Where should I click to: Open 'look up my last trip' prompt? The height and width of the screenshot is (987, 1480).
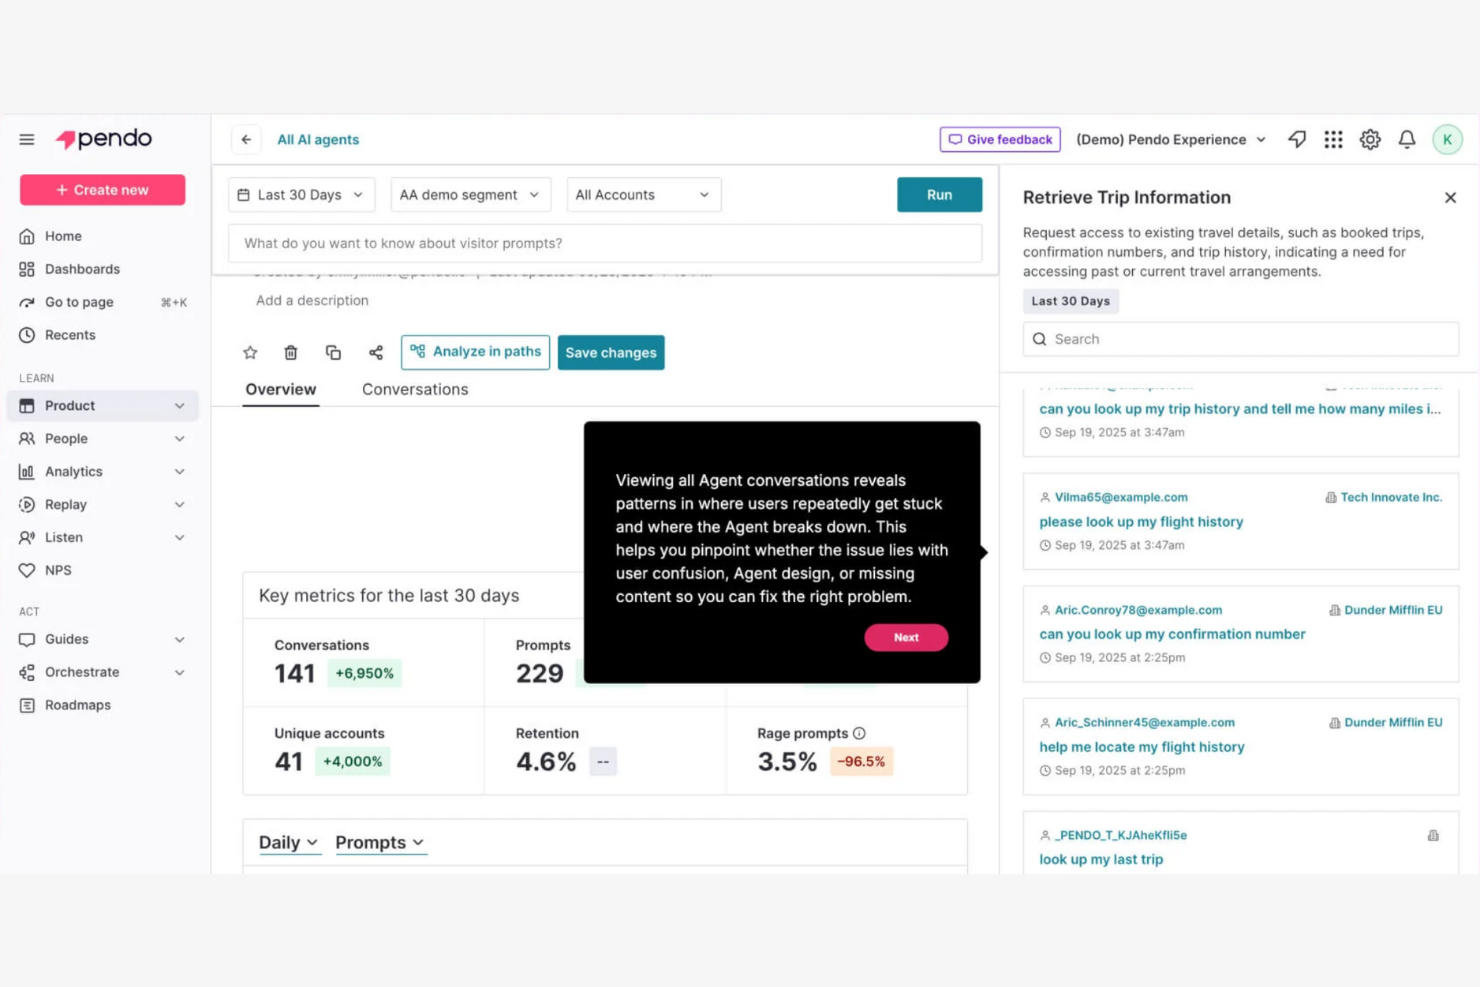(x=1101, y=860)
